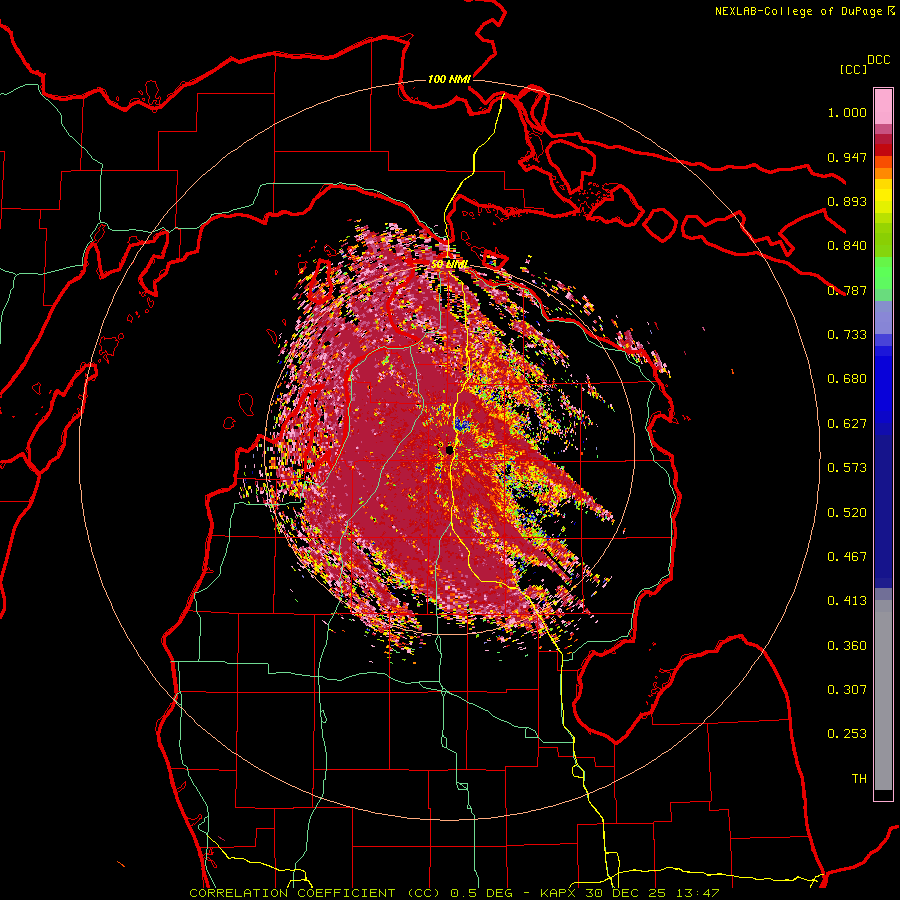Click the 0.520 legend value
Image resolution: width=900 pixels, height=900 pixels.
[x=847, y=513]
